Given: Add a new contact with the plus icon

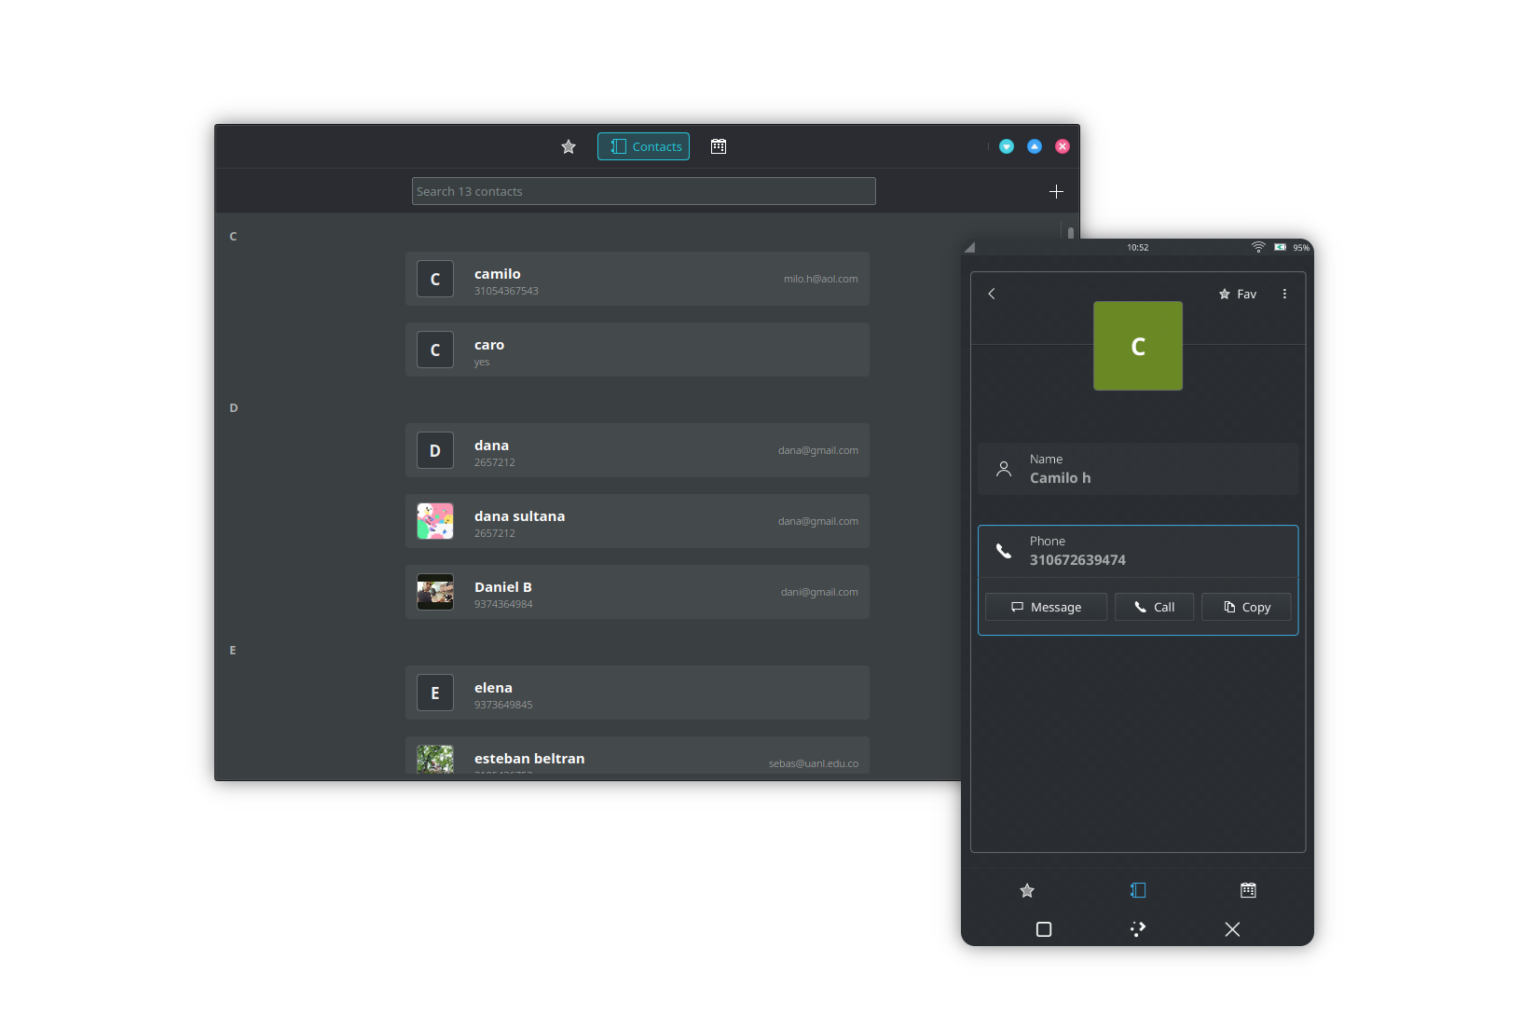Looking at the screenshot, I should click(1056, 191).
